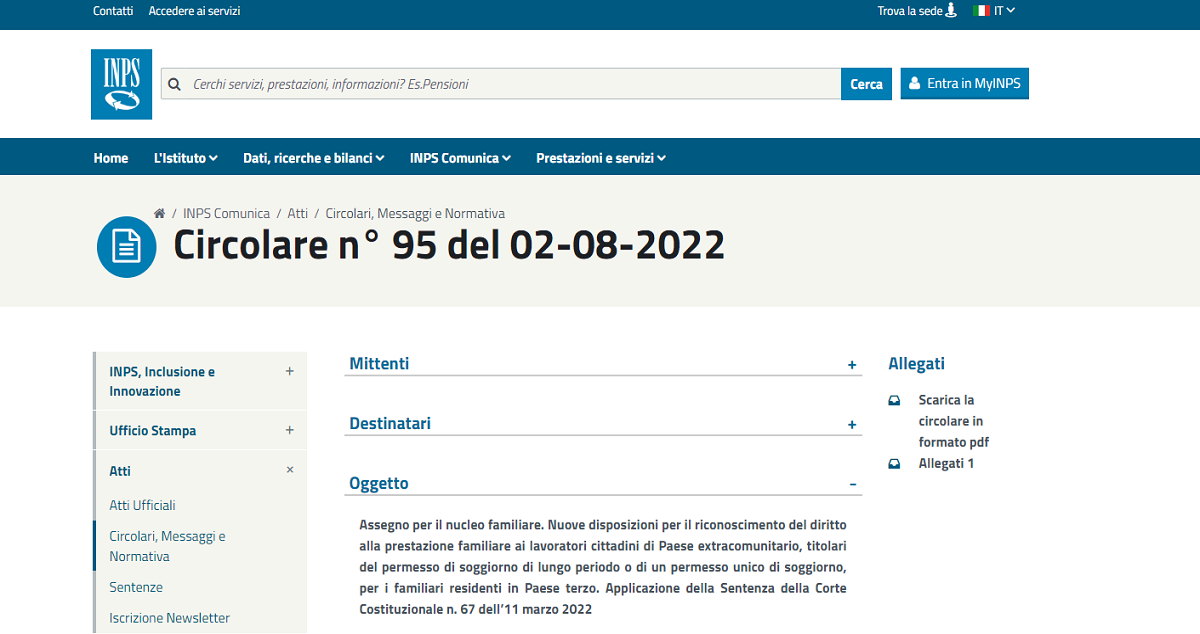The image size is (1200, 634).
Task: Open Accedere ai servizi link
Action: pyautogui.click(x=194, y=11)
